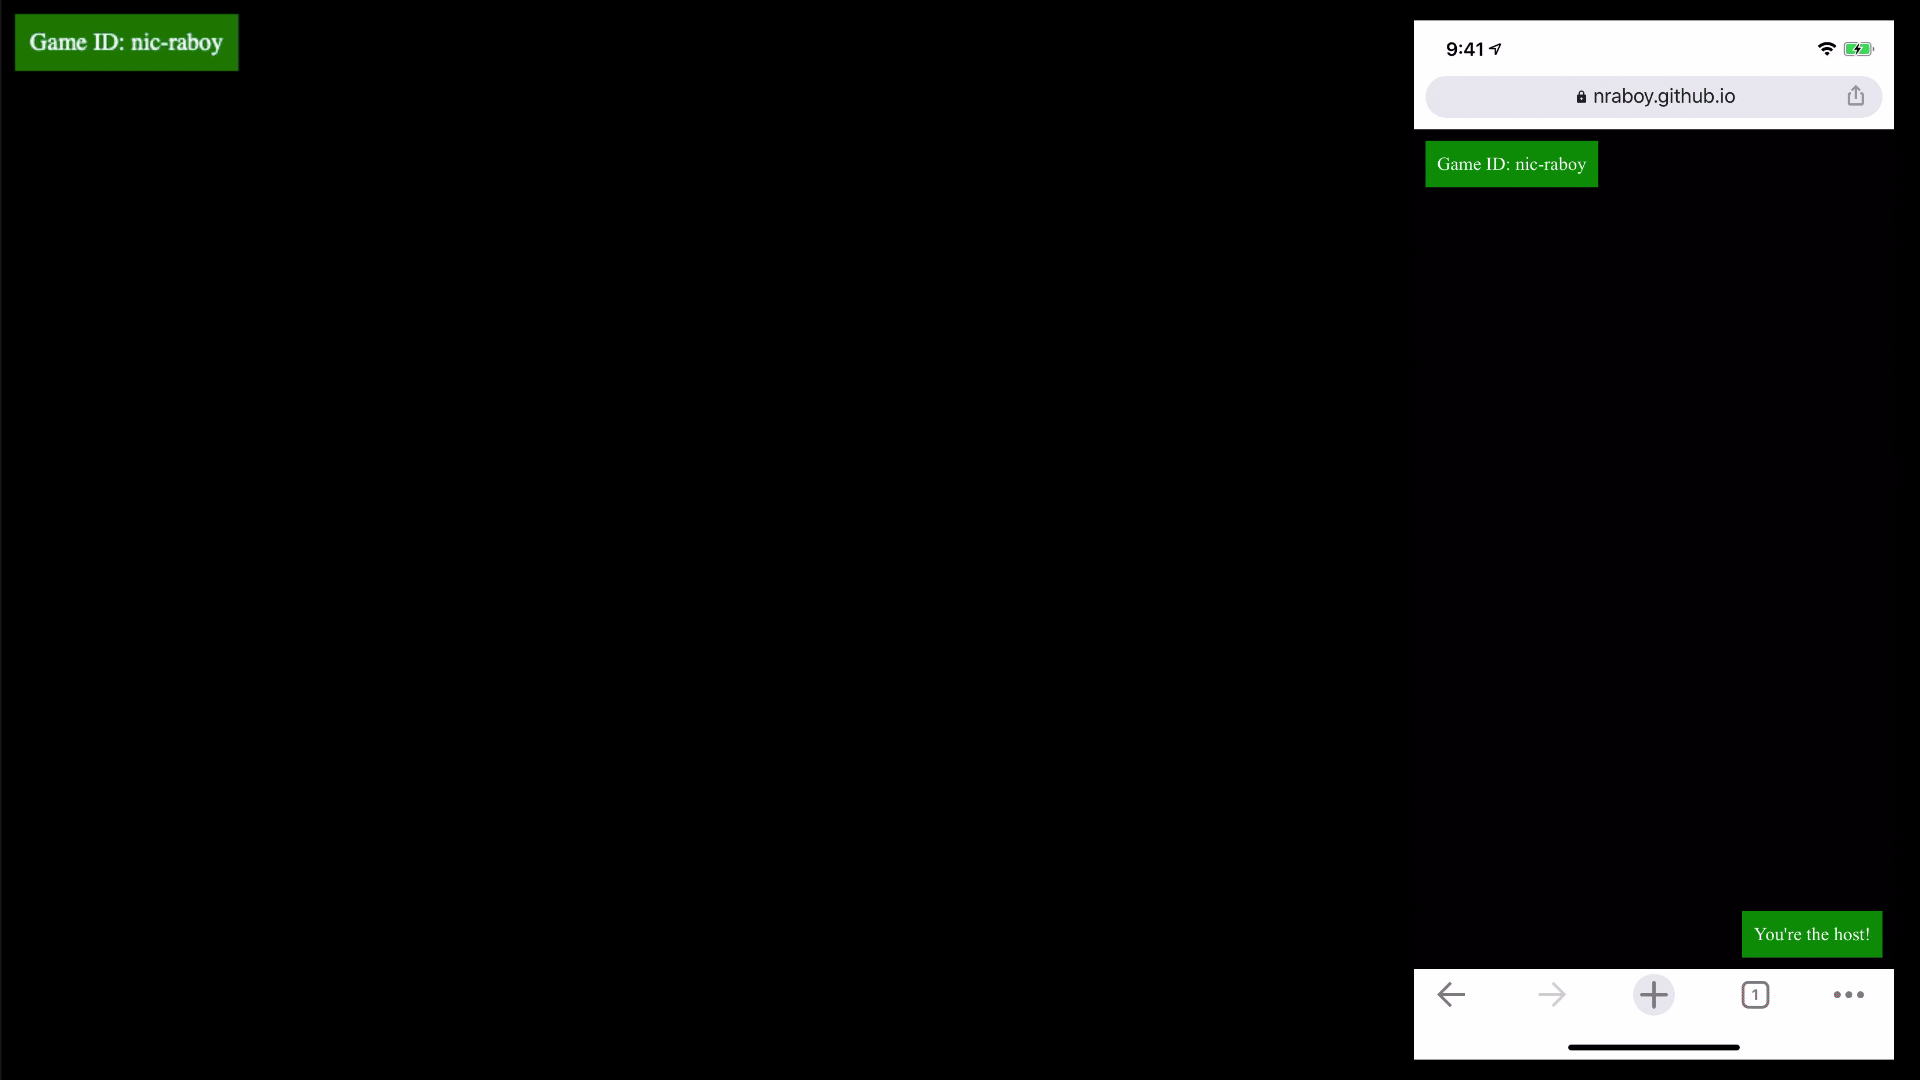The width and height of the screenshot is (1920, 1080).
Task: Tap the forward navigation arrow
Action: [1552, 994]
